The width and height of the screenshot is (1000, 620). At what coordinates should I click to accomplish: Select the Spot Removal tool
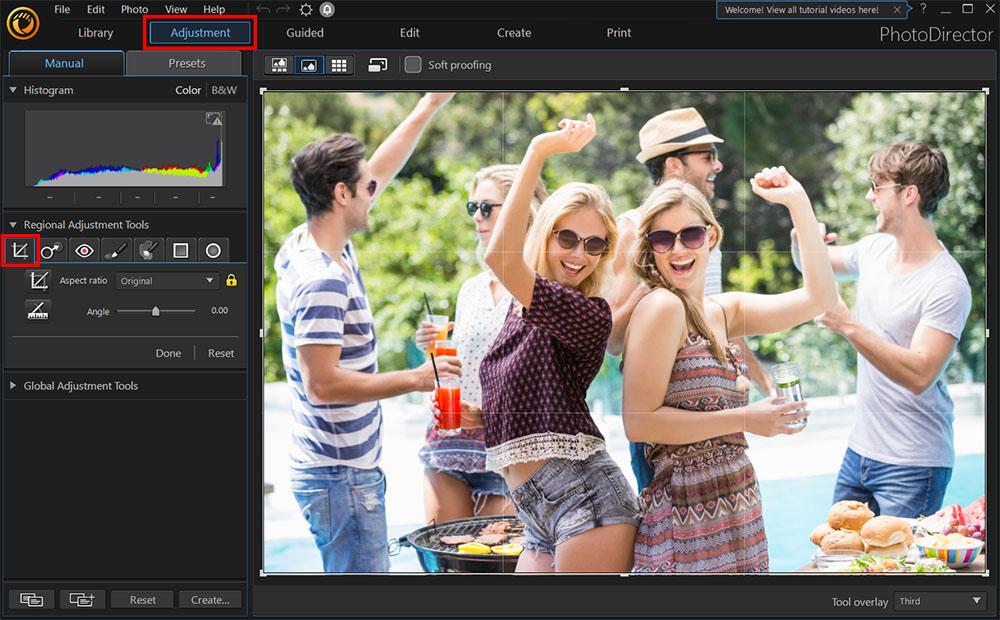point(51,250)
